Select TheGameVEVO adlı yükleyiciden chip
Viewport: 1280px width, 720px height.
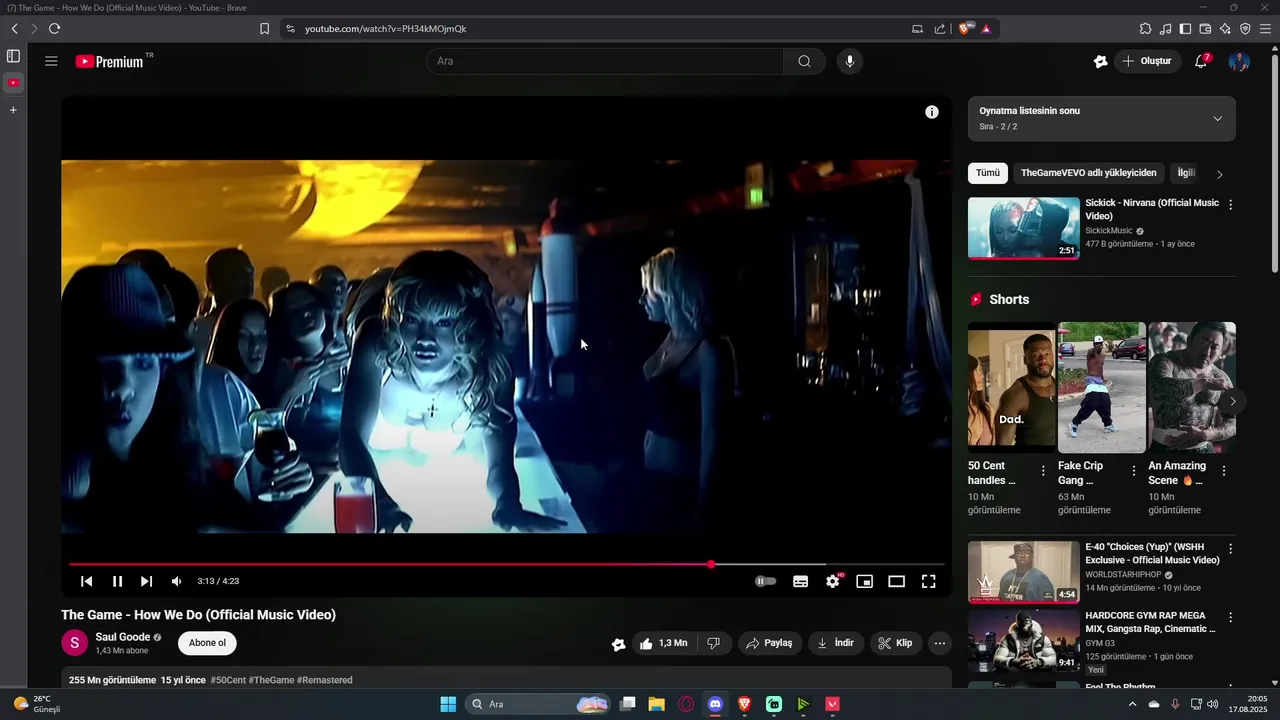coord(1089,173)
